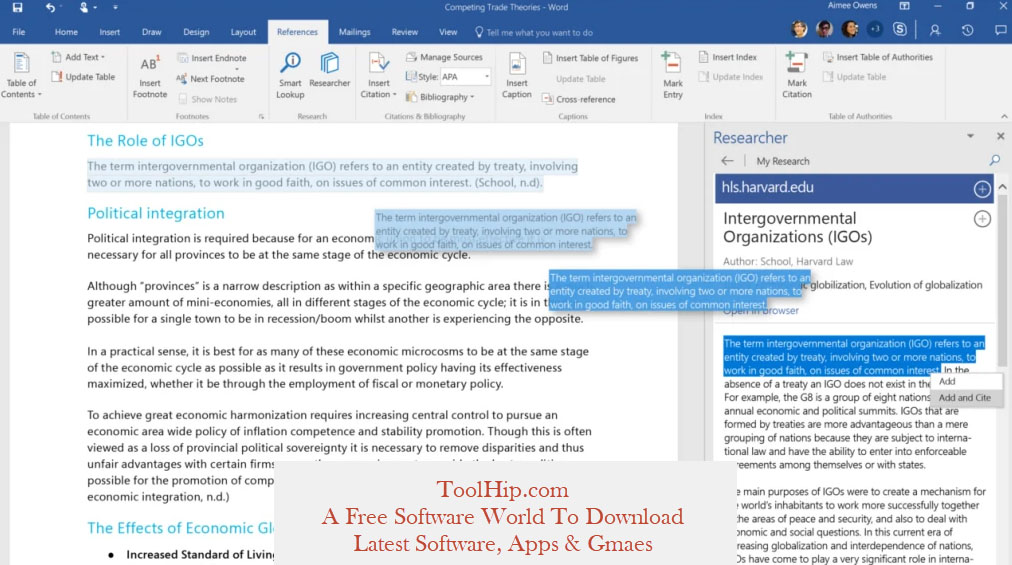Click Mark Entry

pos(673,76)
